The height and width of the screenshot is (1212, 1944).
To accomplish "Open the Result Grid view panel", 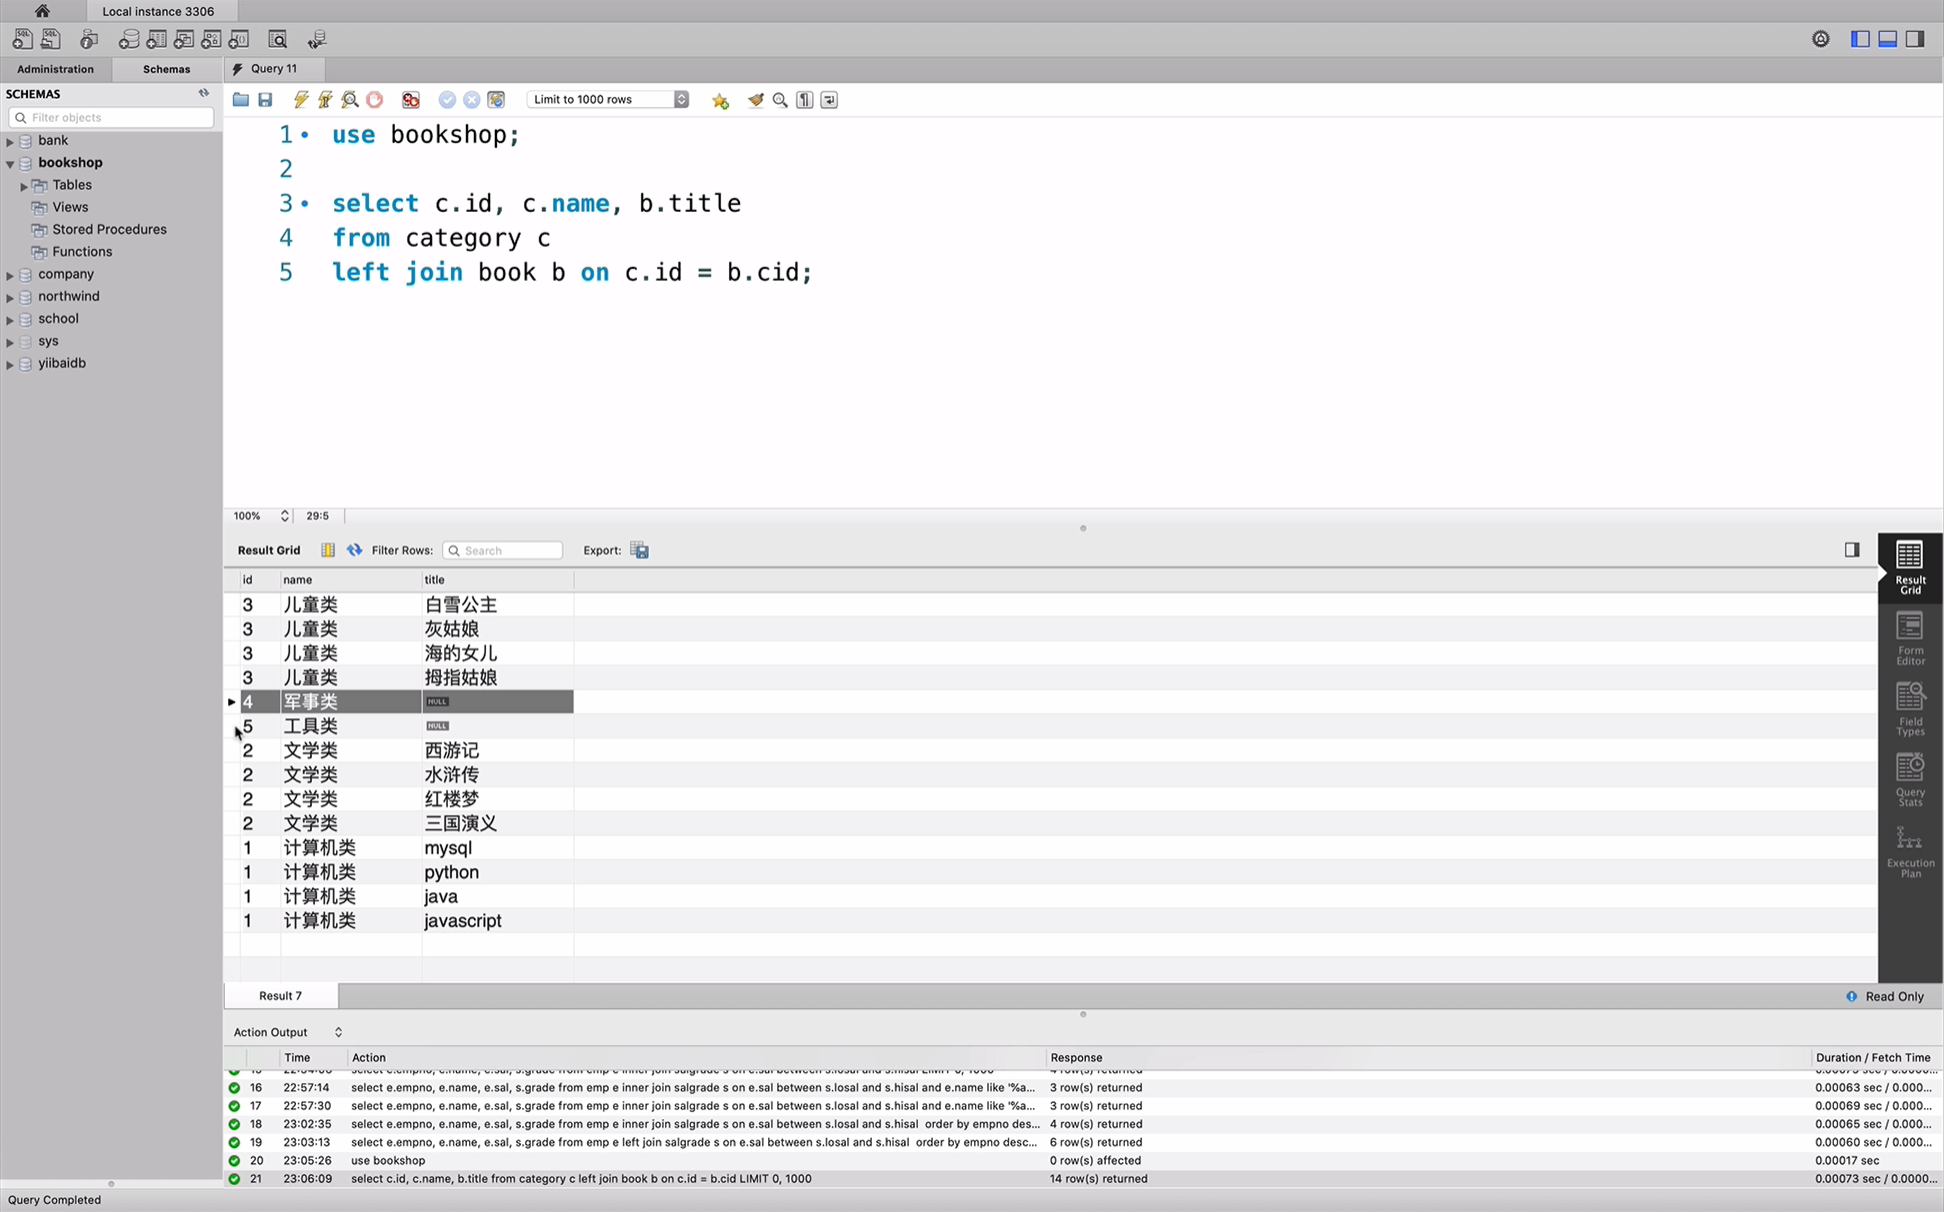I will pyautogui.click(x=1910, y=567).
